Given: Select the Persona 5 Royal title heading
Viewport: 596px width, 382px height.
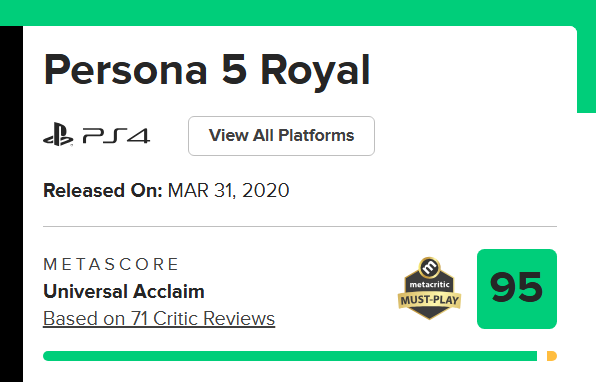Looking at the screenshot, I should coord(207,70).
